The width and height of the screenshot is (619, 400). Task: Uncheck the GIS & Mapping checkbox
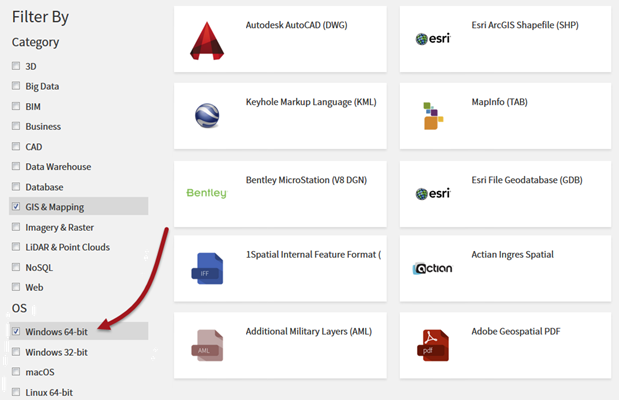16,206
